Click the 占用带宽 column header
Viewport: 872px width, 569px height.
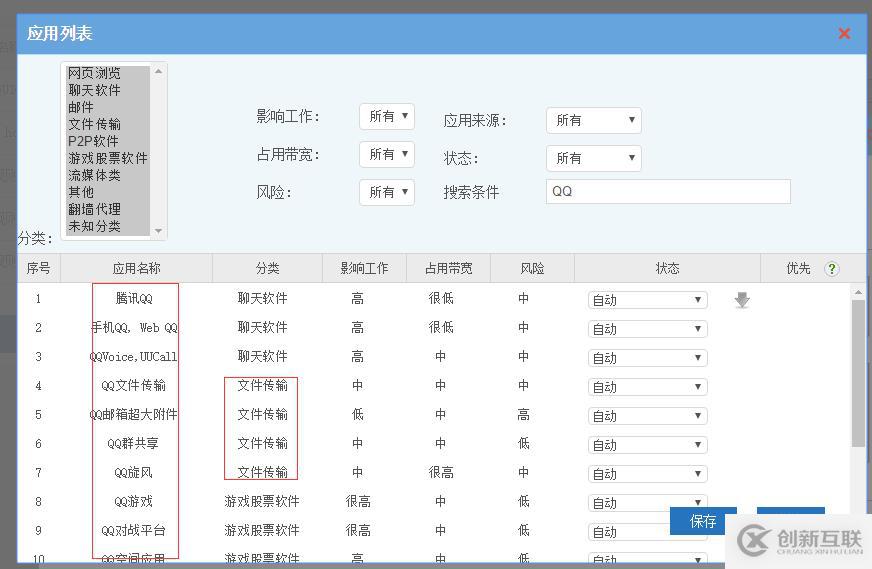[448, 268]
